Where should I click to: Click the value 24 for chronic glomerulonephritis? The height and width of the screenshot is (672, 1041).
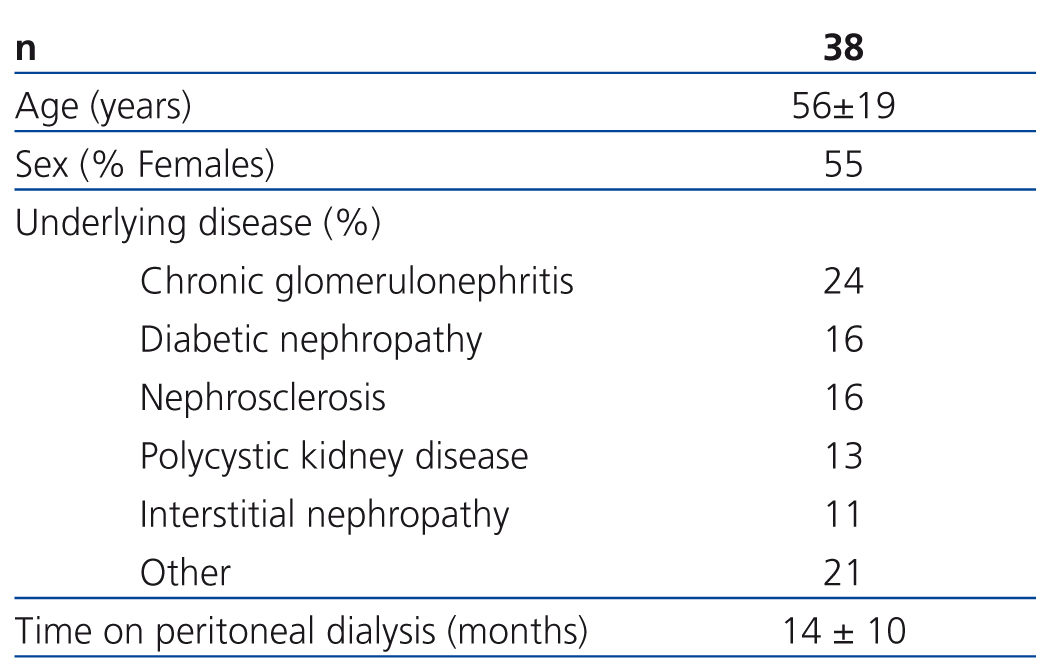tap(843, 281)
